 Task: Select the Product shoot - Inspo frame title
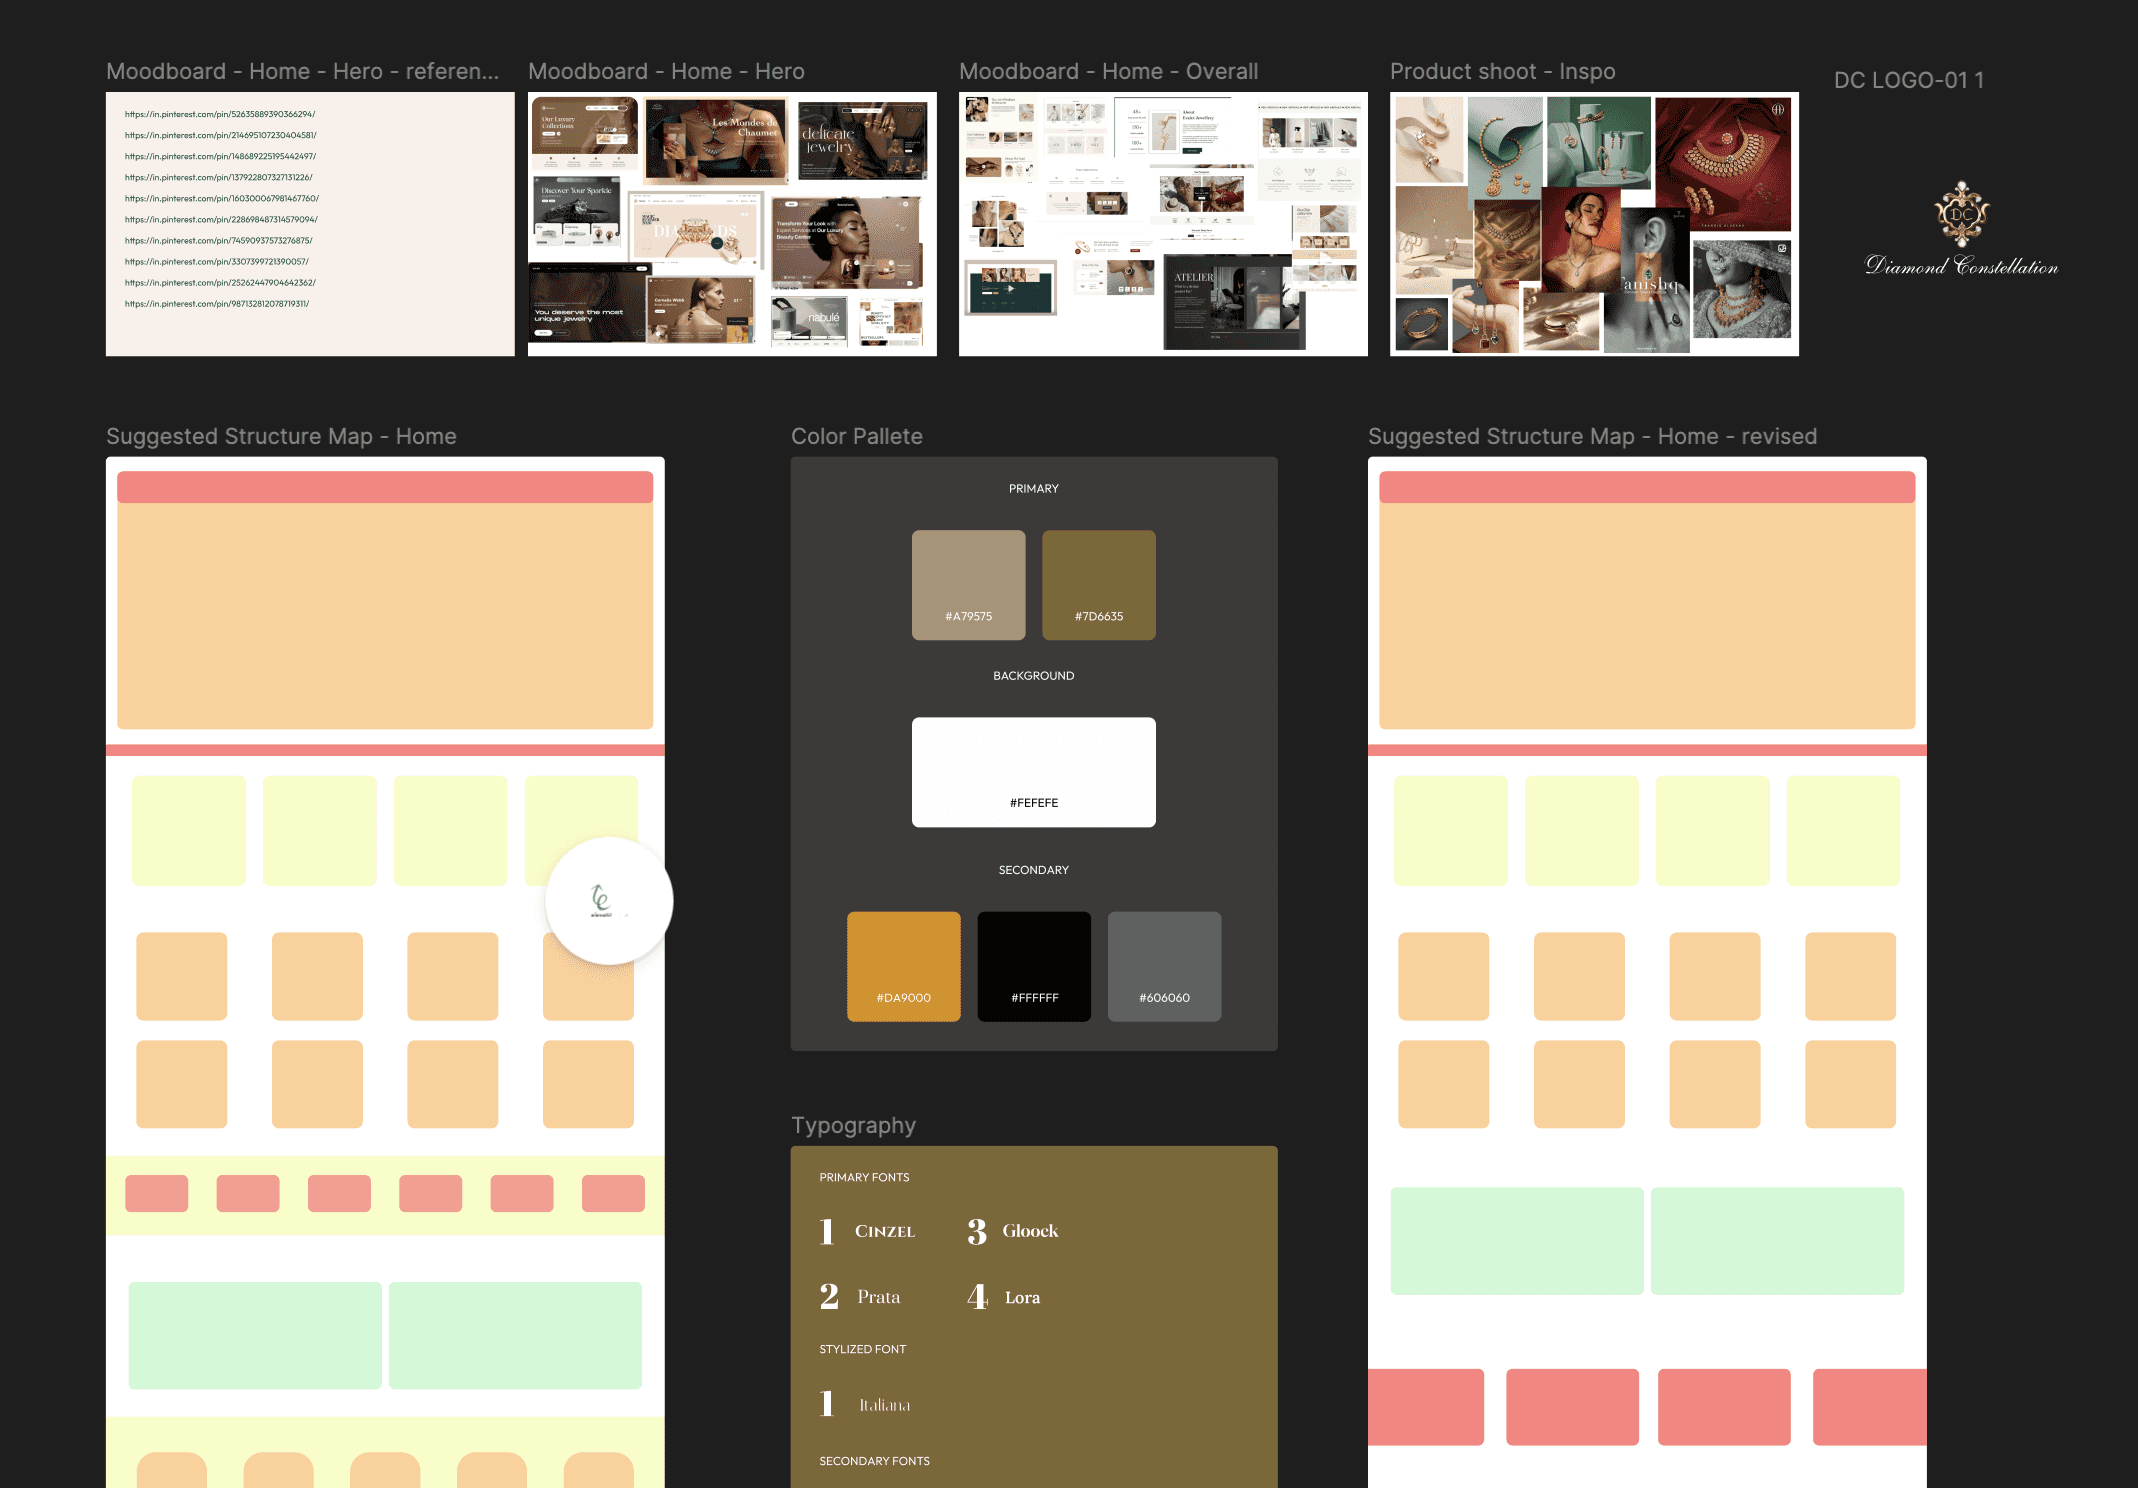(x=1502, y=71)
